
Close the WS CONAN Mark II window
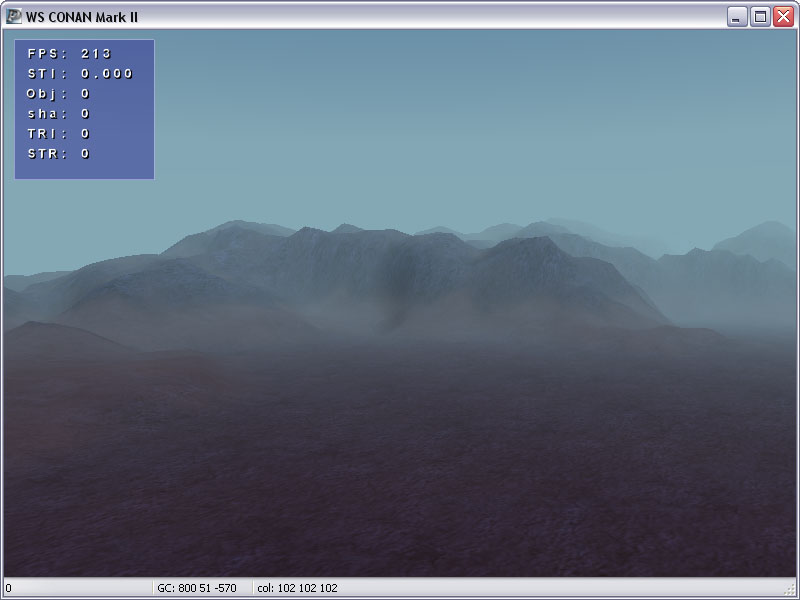pos(783,17)
